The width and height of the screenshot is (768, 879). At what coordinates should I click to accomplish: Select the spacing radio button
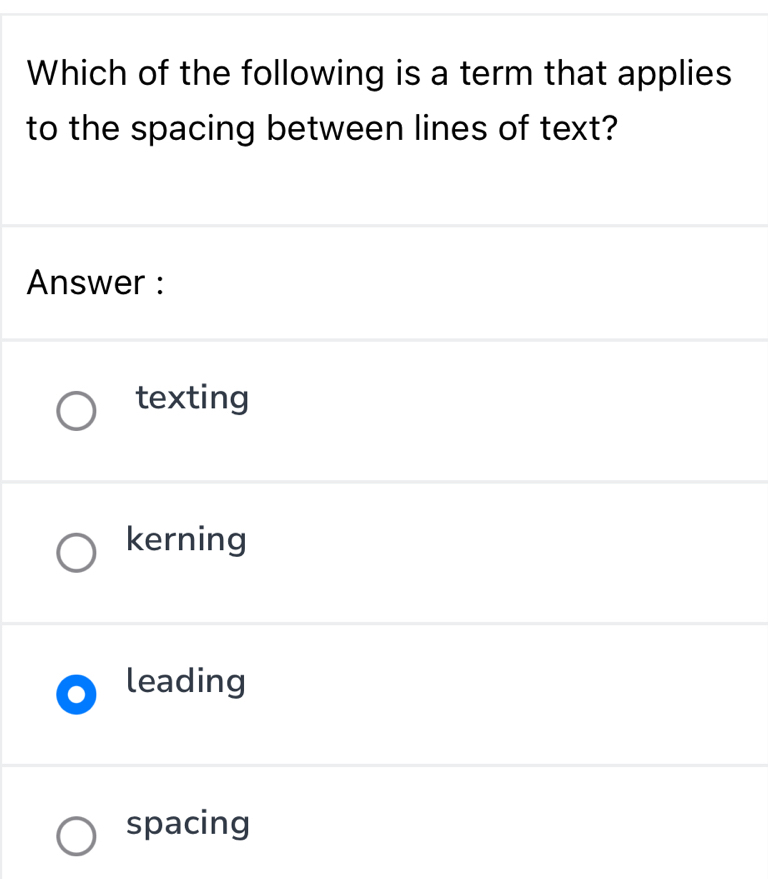tap(76, 835)
